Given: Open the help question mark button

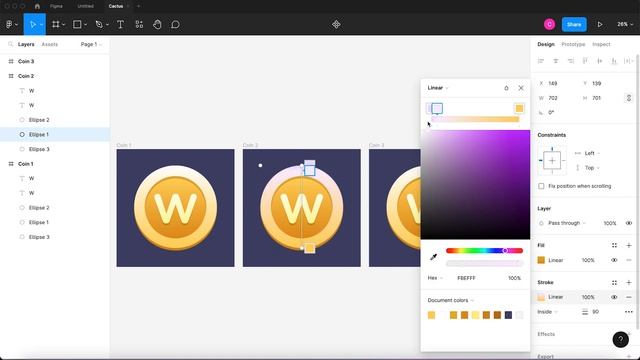Looking at the screenshot, I should [620, 339].
